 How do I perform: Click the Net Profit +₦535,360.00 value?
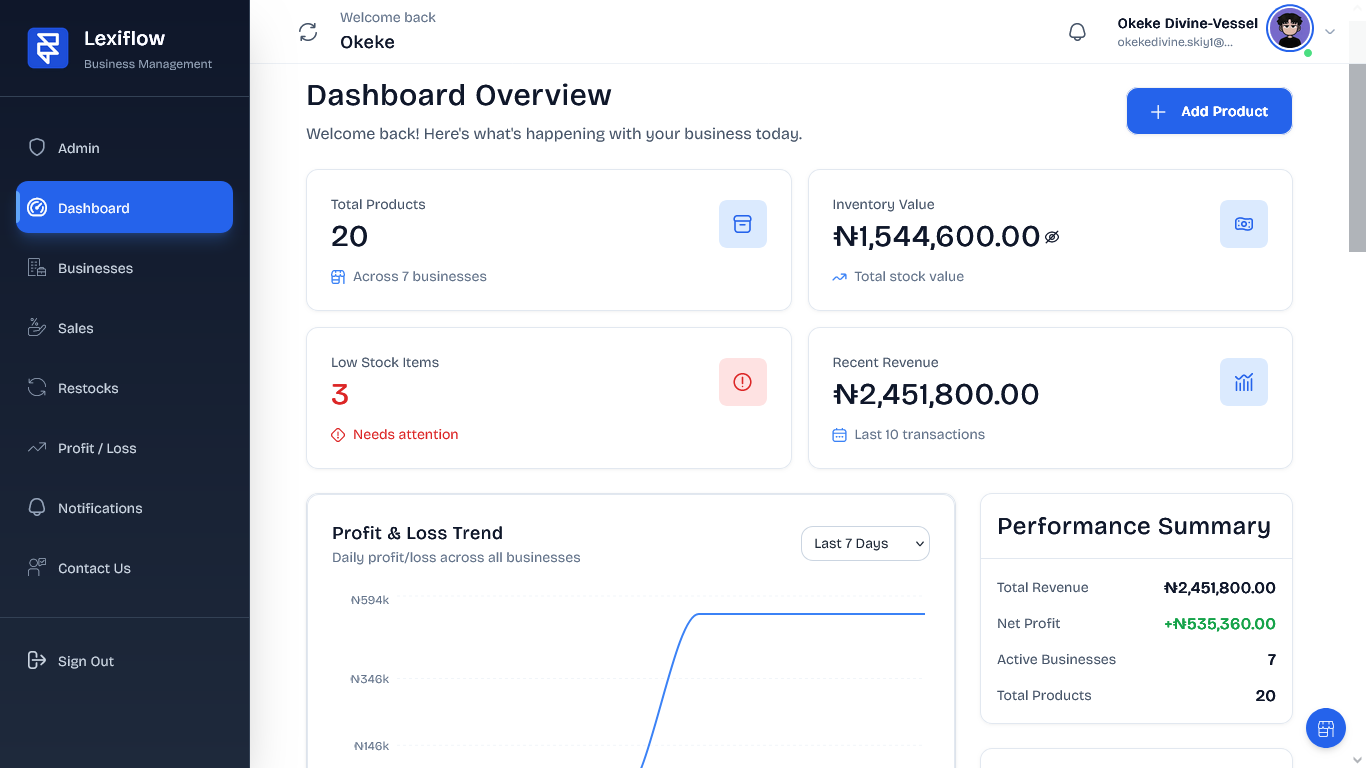pyautogui.click(x=1220, y=624)
